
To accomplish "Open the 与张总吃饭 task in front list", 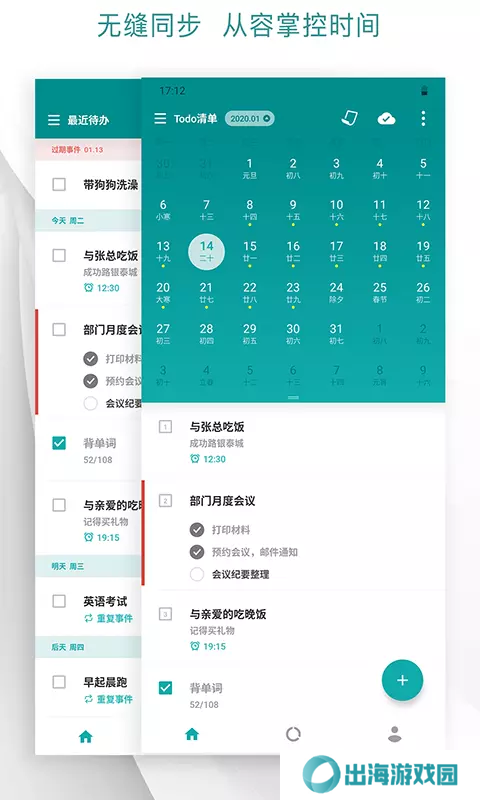I will click(293, 442).
